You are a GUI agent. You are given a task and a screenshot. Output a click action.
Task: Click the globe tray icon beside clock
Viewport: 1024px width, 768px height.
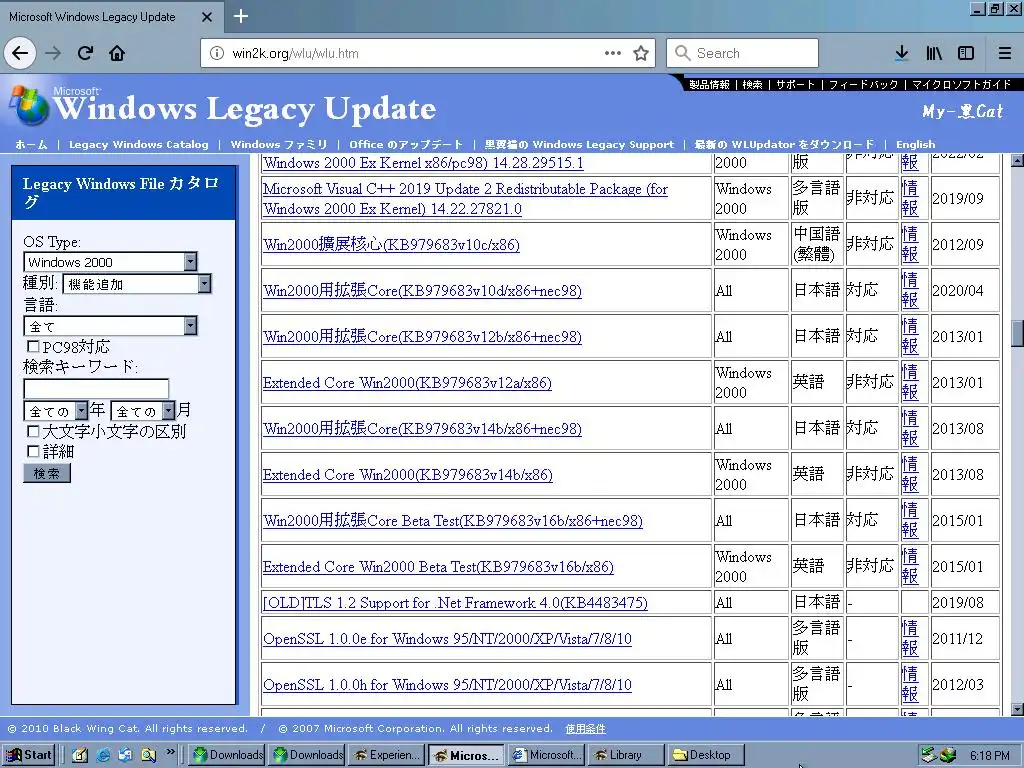(x=948, y=755)
